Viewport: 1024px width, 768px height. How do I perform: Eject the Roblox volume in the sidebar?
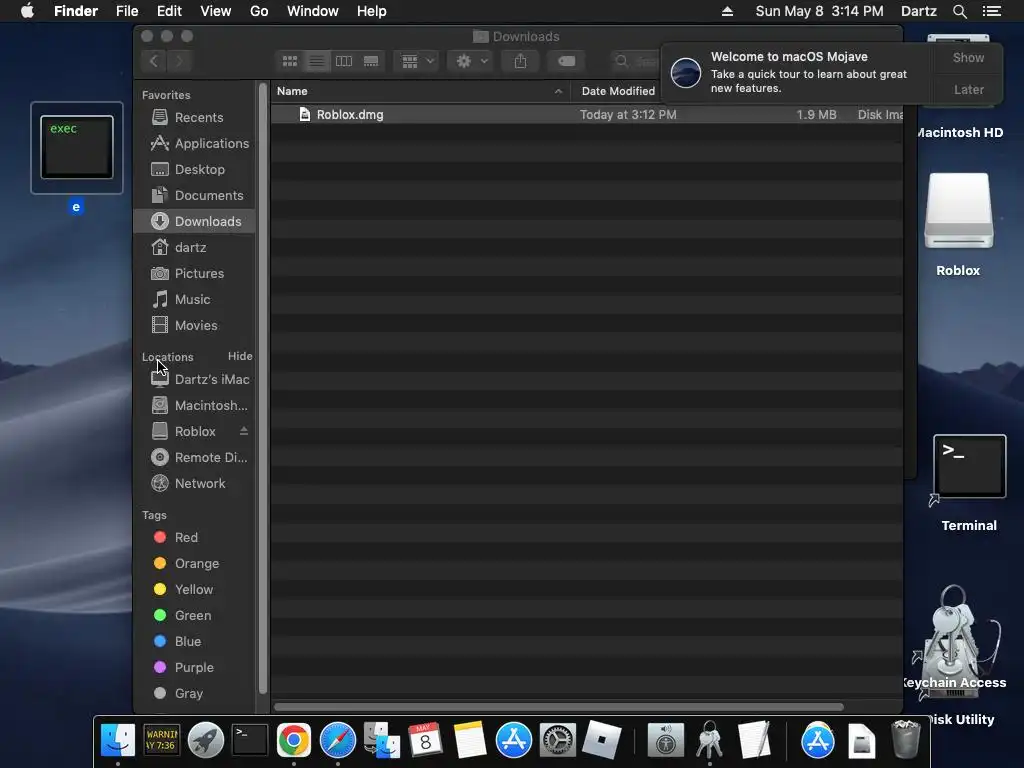tap(244, 431)
